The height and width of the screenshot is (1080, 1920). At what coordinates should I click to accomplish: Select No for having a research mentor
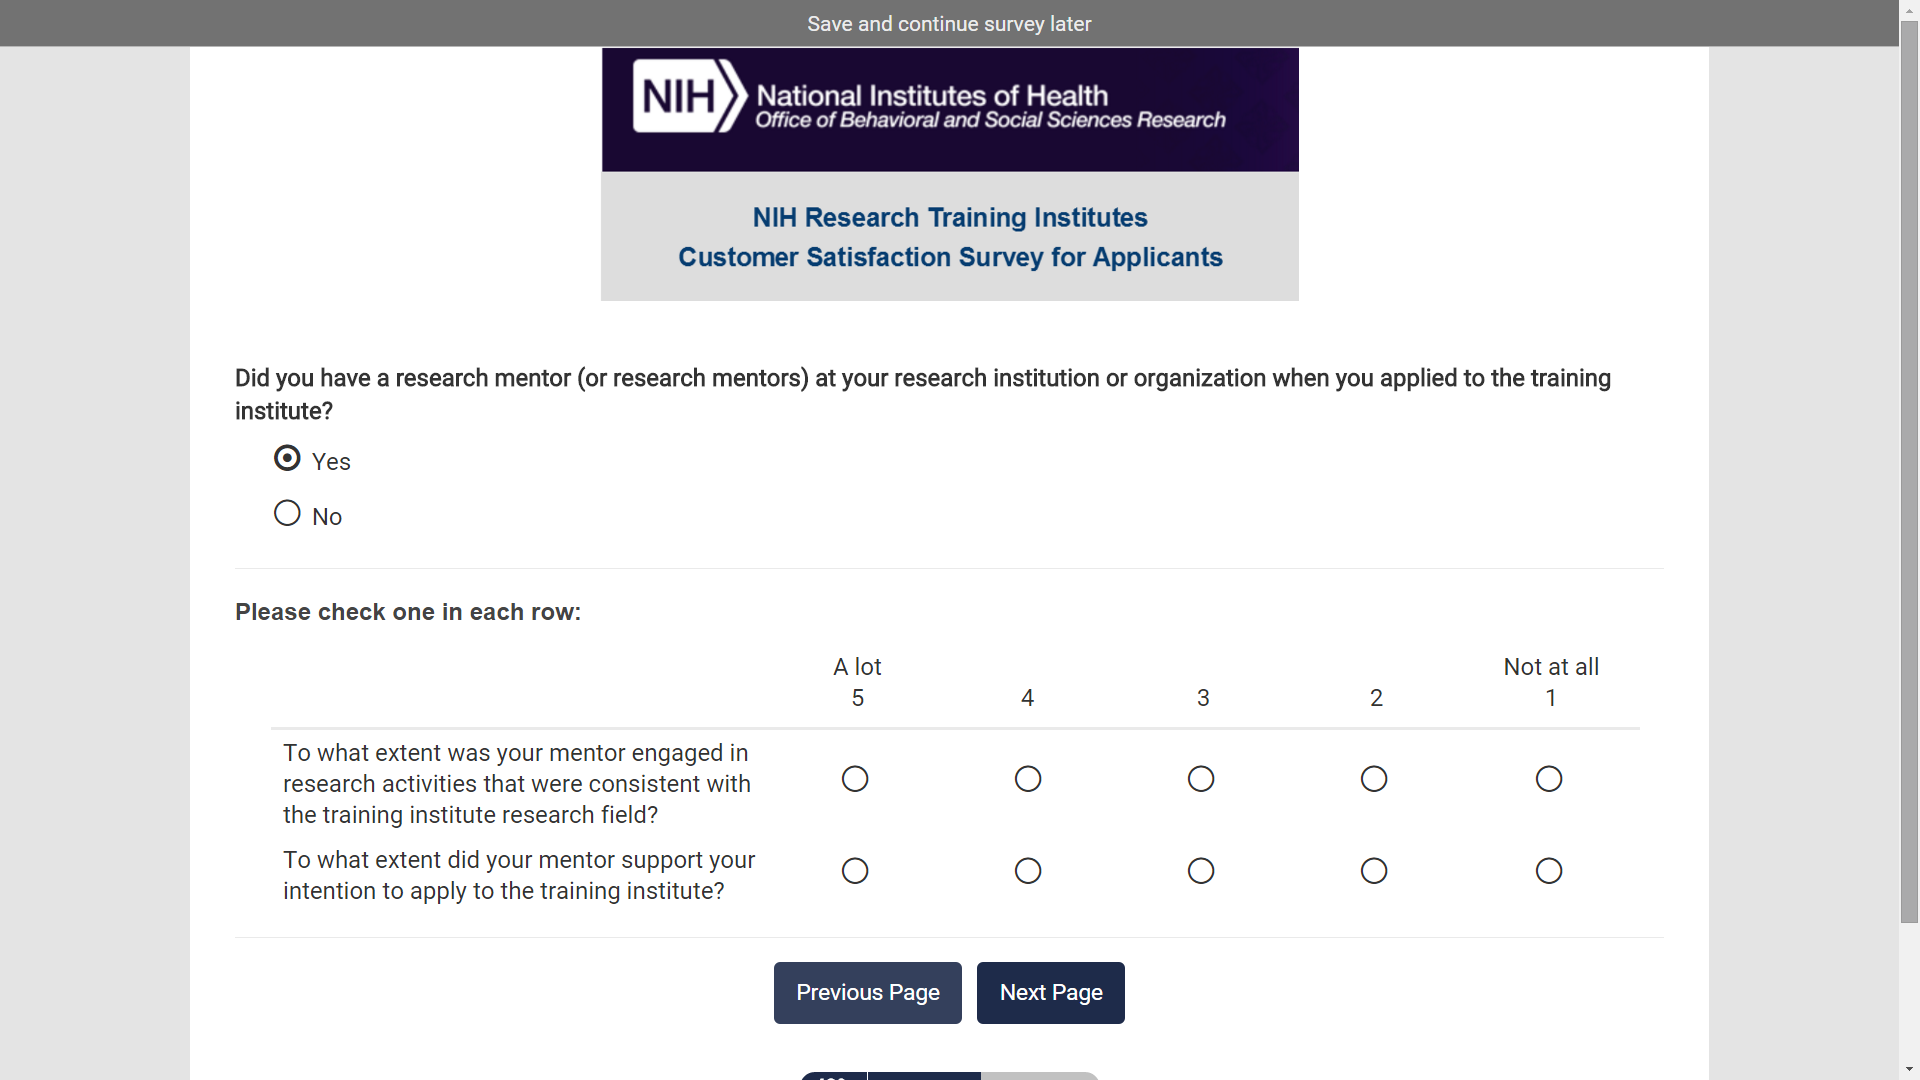pos(287,514)
